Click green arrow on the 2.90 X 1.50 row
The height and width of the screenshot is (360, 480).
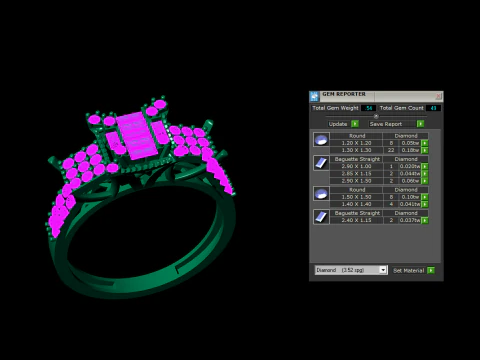[425, 181]
